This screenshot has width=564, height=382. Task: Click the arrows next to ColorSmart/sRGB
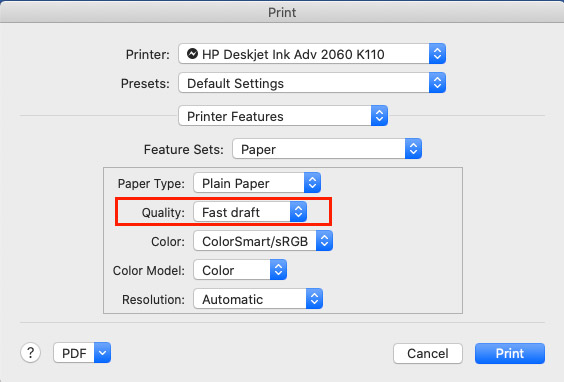(324, 241)
